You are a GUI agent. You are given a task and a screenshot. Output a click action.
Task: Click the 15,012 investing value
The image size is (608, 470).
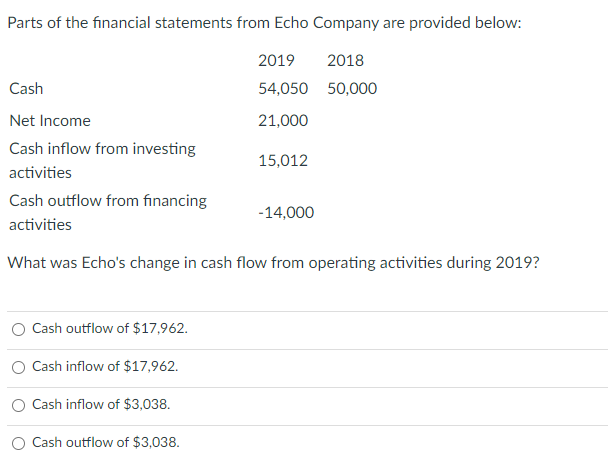pyautogui.click(x=283, y=160)
